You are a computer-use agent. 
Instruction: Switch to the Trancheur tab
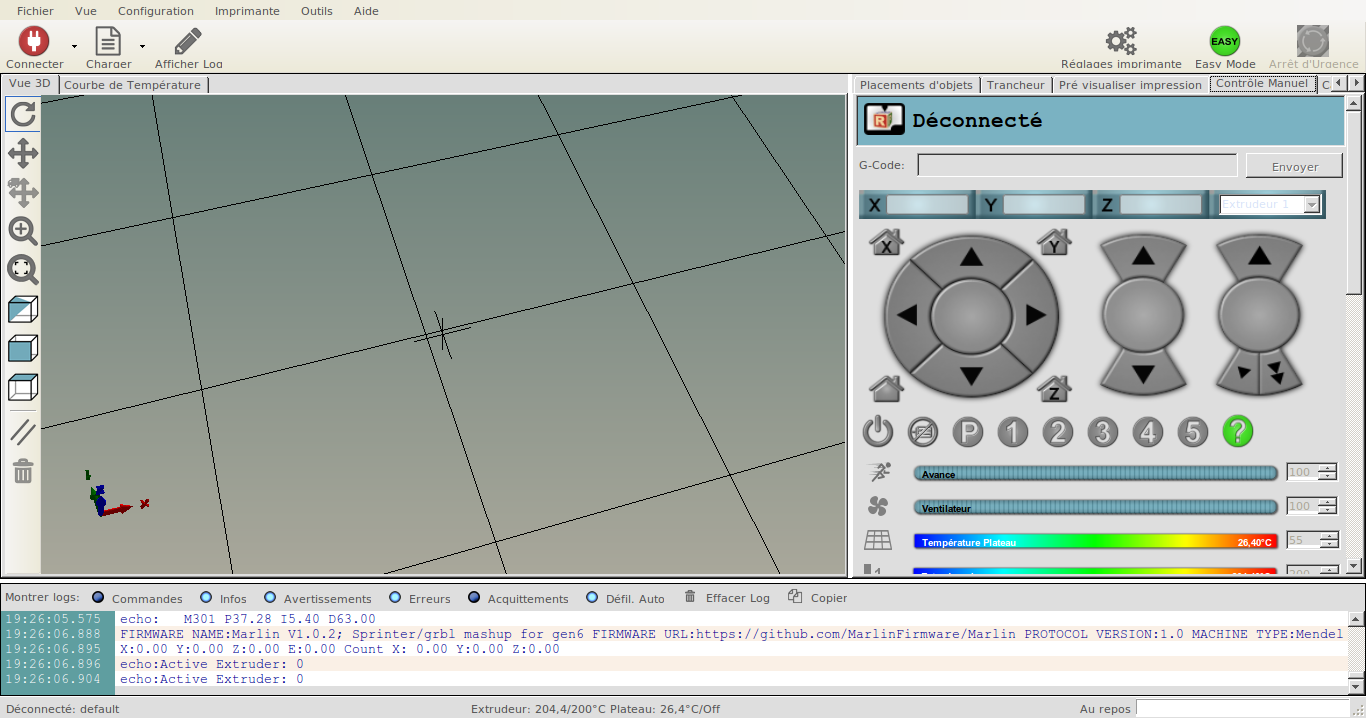coord(1016,84)
